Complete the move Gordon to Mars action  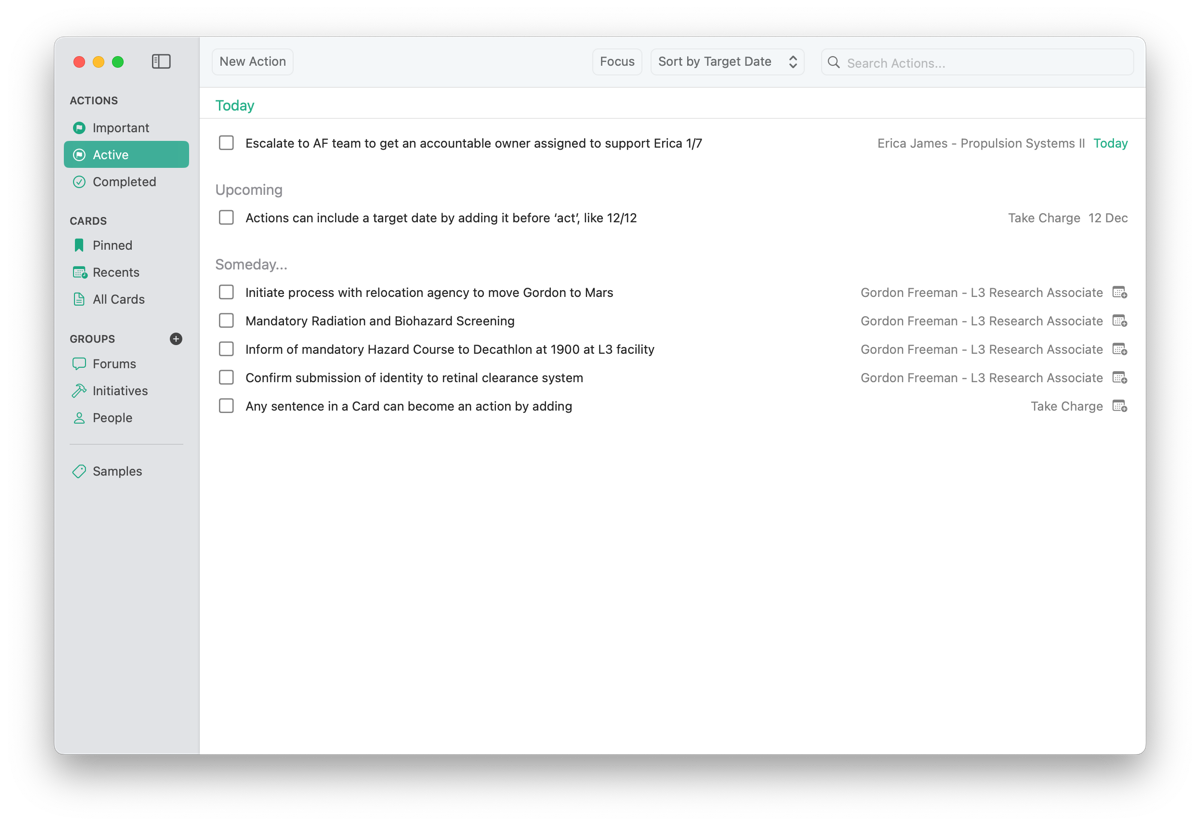tap(227, 292)
